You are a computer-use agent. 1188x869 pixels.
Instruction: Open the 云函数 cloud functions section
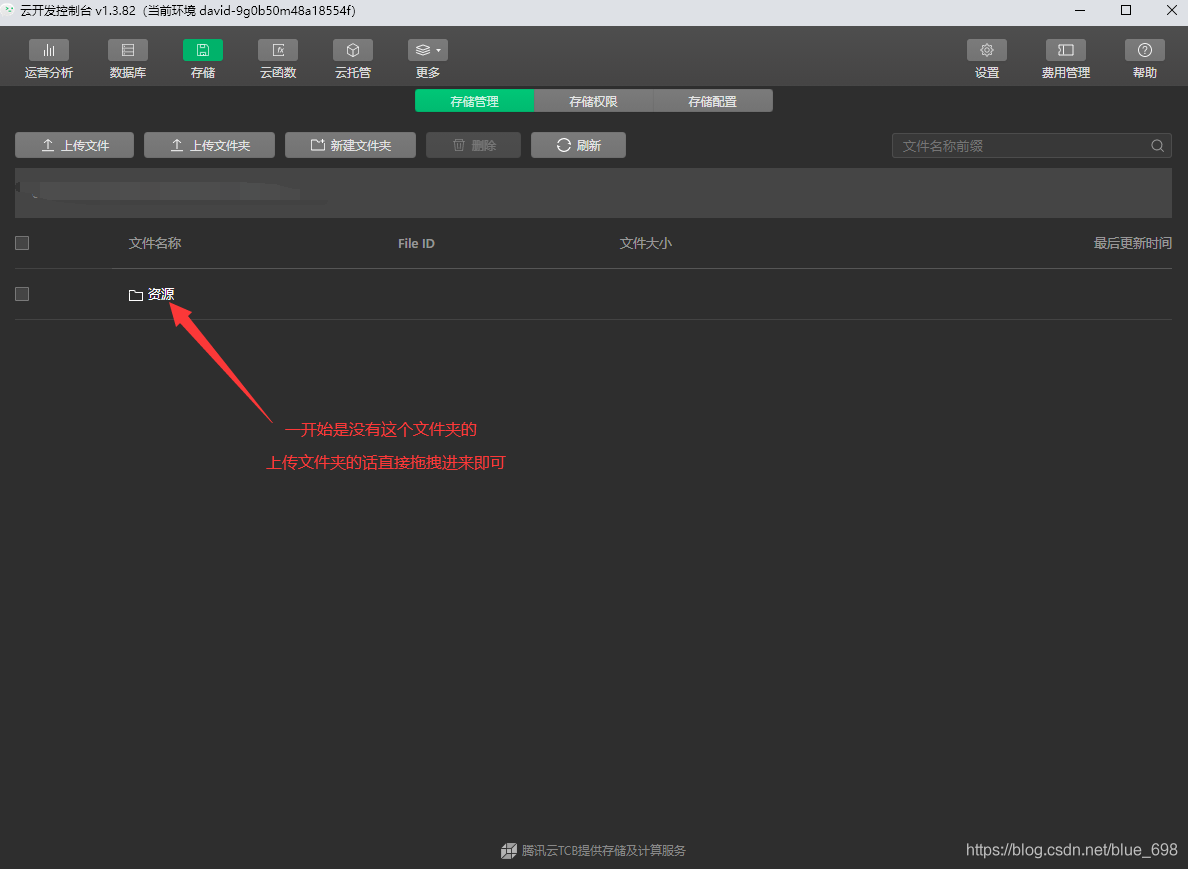277,60
